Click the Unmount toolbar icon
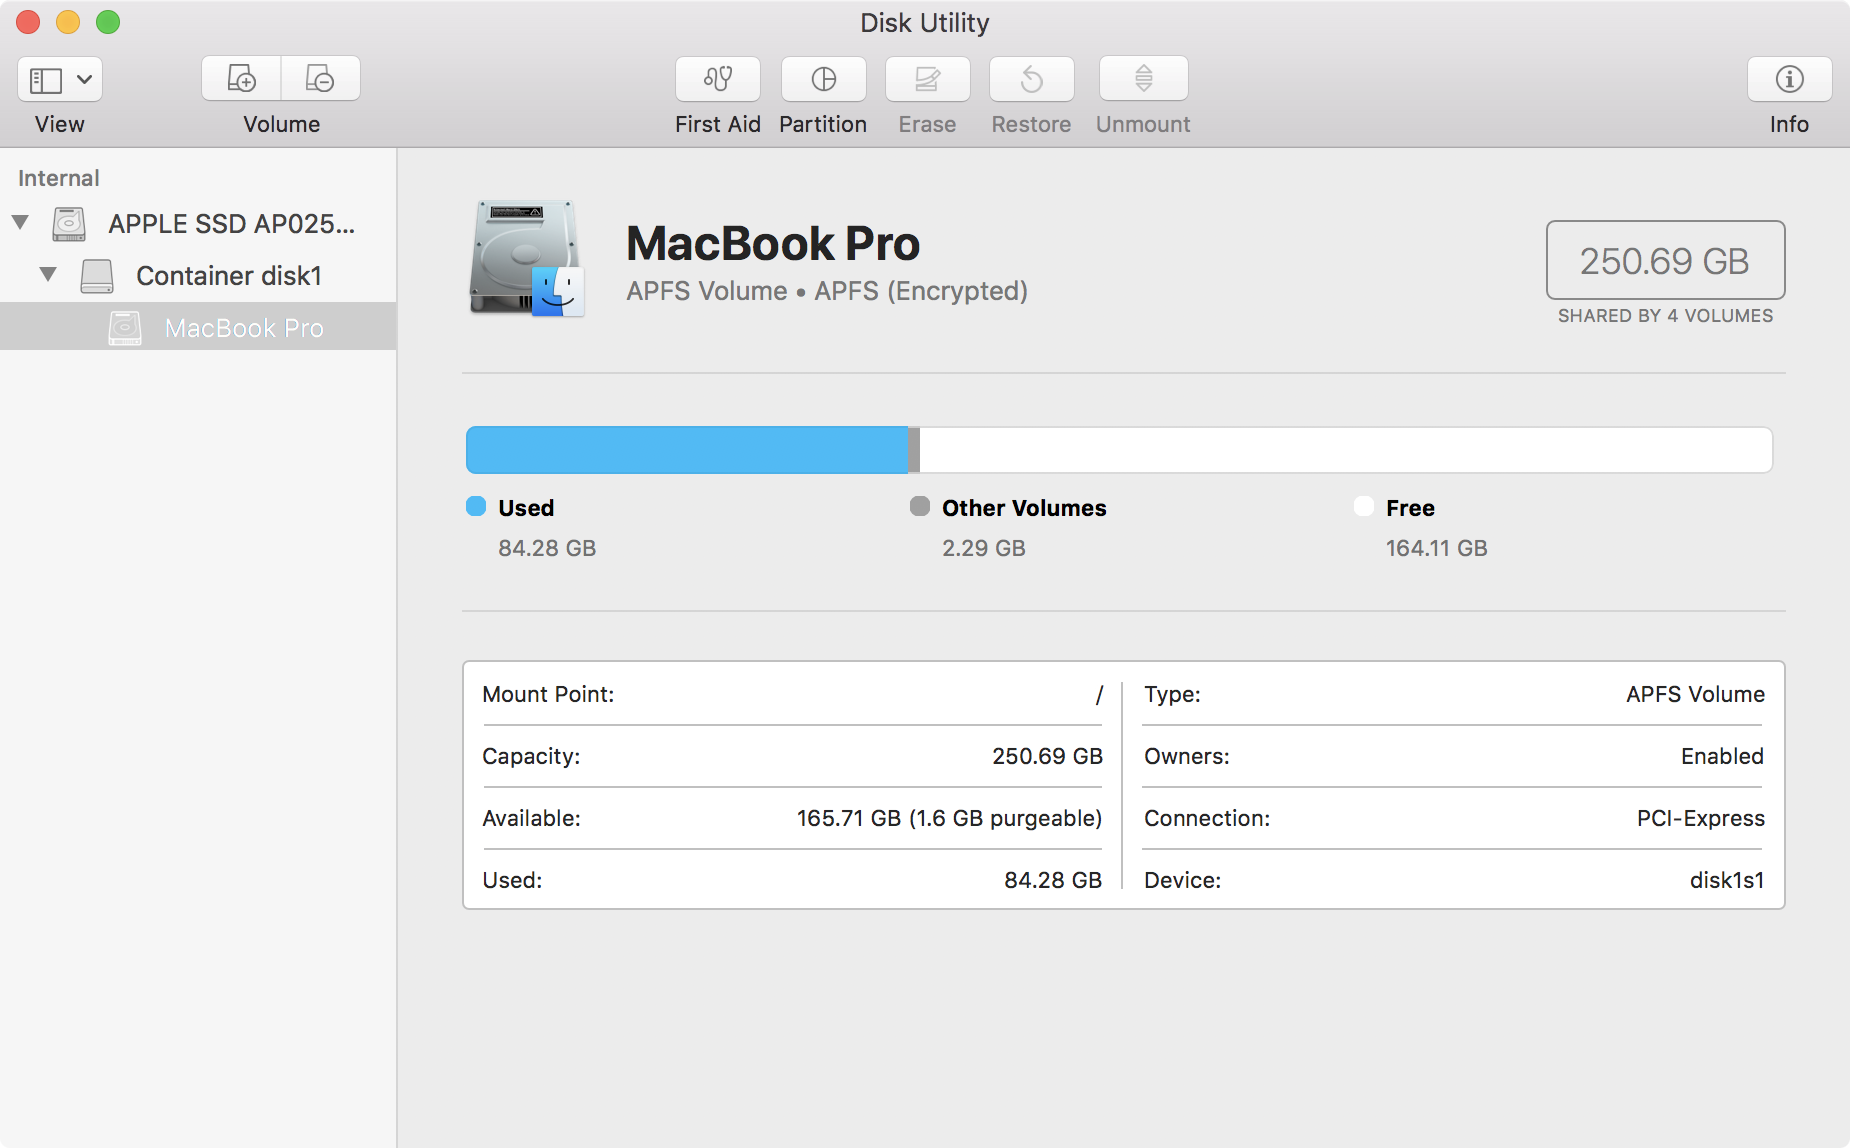 tap(1144, 79)
